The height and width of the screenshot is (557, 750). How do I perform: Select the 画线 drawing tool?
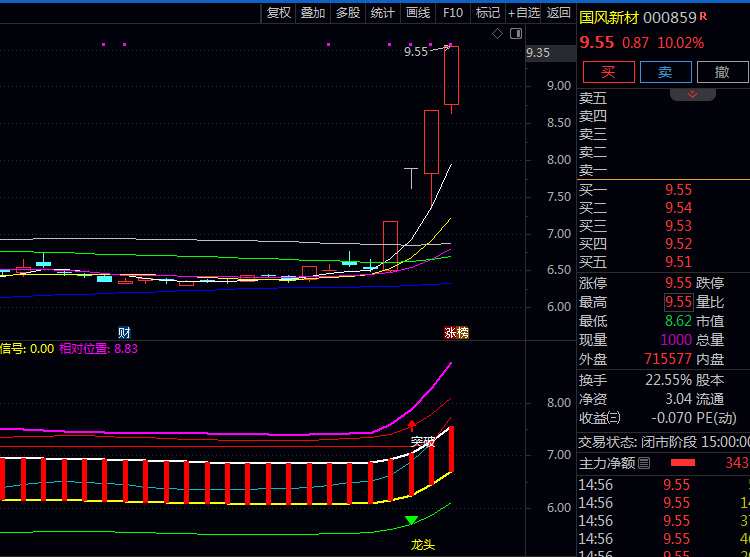click(417, 12)
